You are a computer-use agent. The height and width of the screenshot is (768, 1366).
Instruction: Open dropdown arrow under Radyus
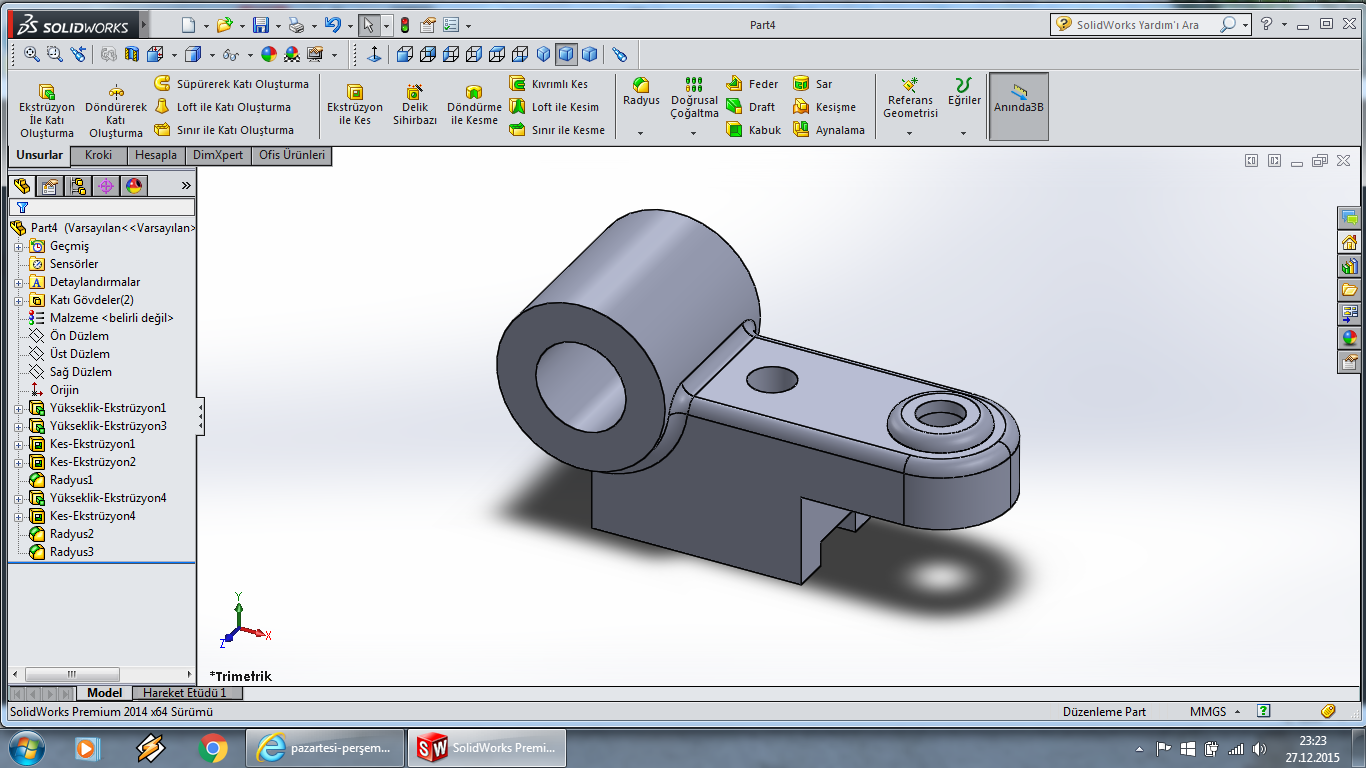[x=641, y=132]
